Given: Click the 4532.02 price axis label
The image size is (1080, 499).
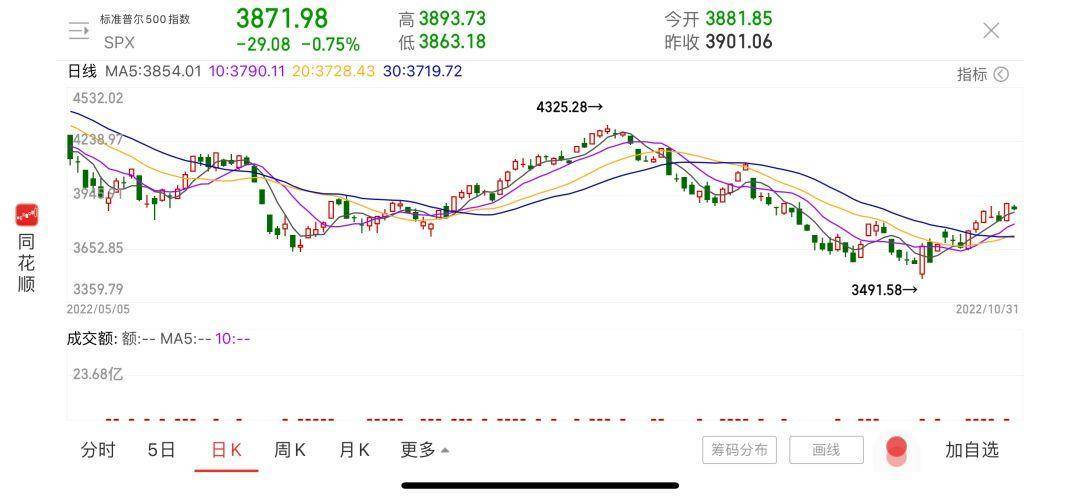Looking at the screenshot, I should point(98,98).
